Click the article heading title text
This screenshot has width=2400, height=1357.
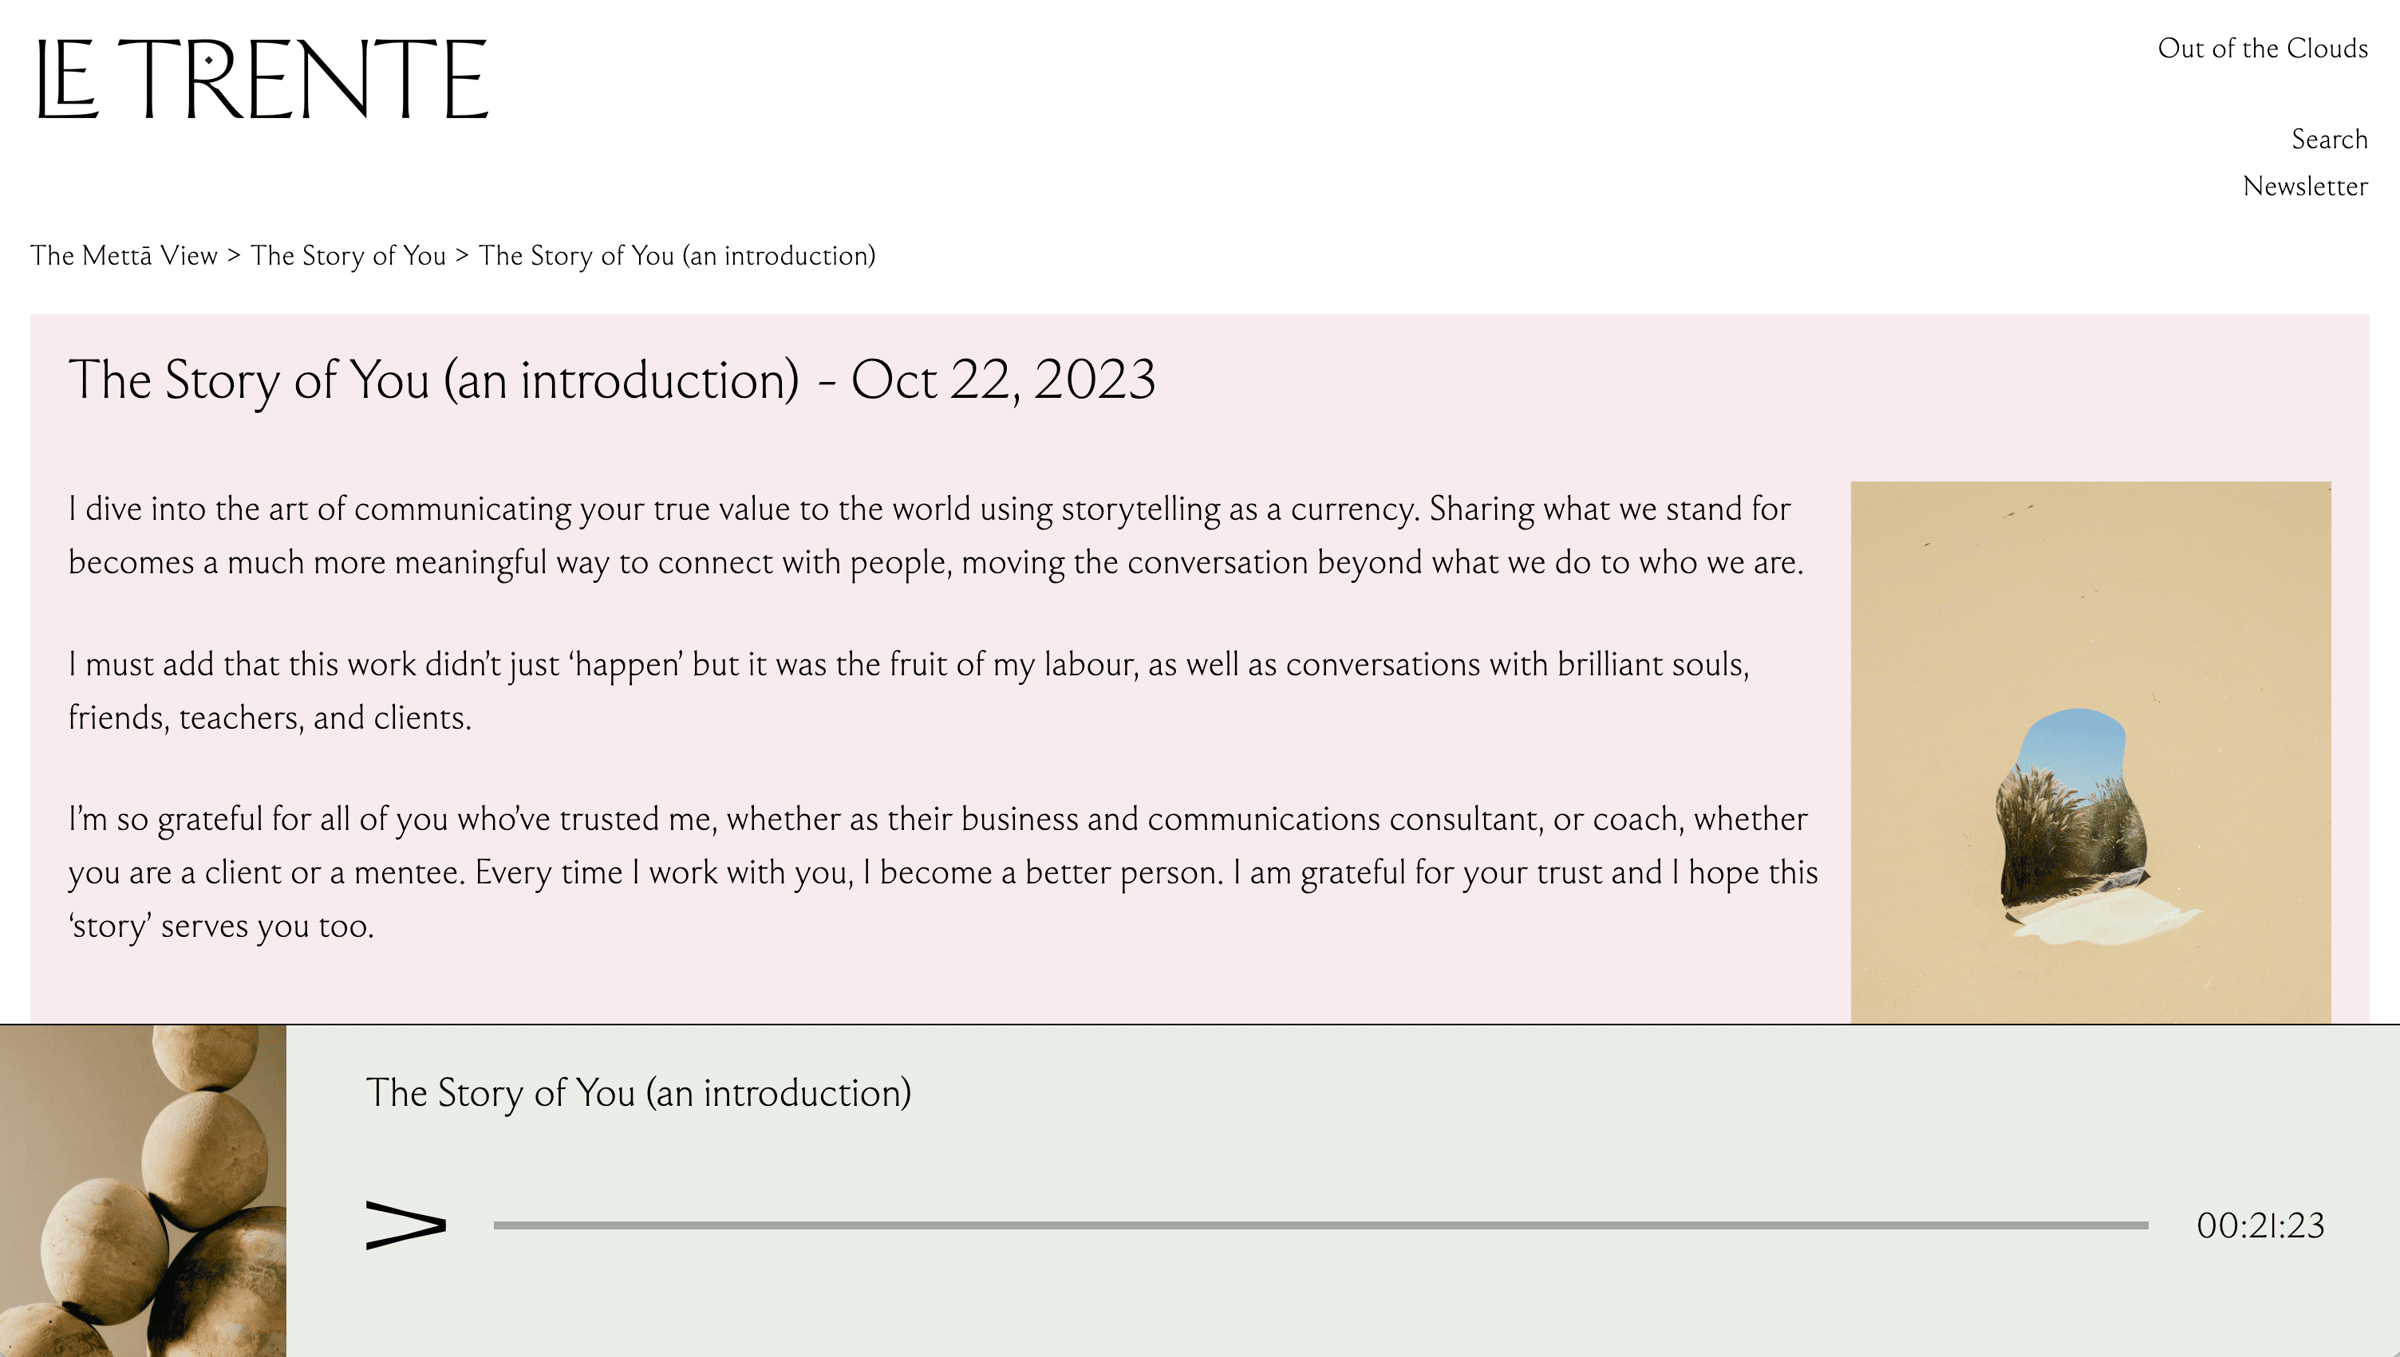[x=434, y=380]
